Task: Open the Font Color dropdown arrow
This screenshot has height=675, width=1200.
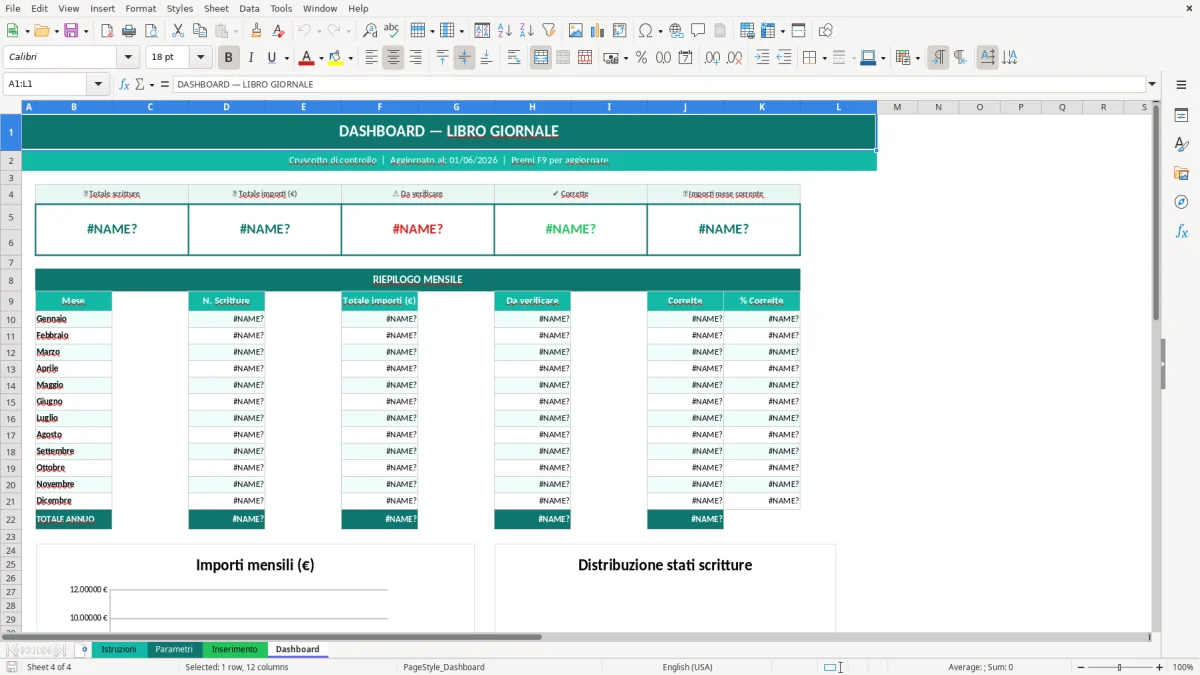Action: click(x=319, y=58)
